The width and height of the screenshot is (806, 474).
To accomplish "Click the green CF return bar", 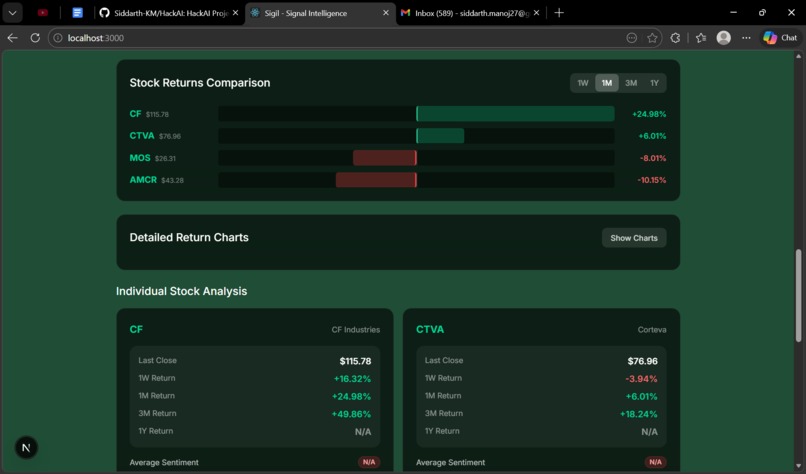I will point(515,114).
